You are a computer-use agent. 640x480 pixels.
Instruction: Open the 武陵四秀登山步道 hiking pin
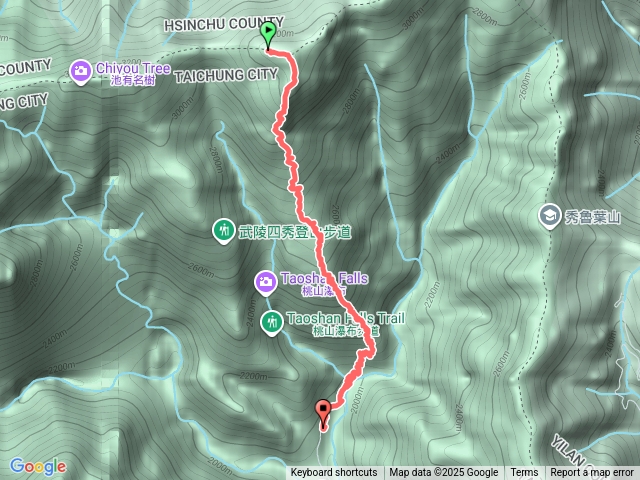(x=223, y=231)
